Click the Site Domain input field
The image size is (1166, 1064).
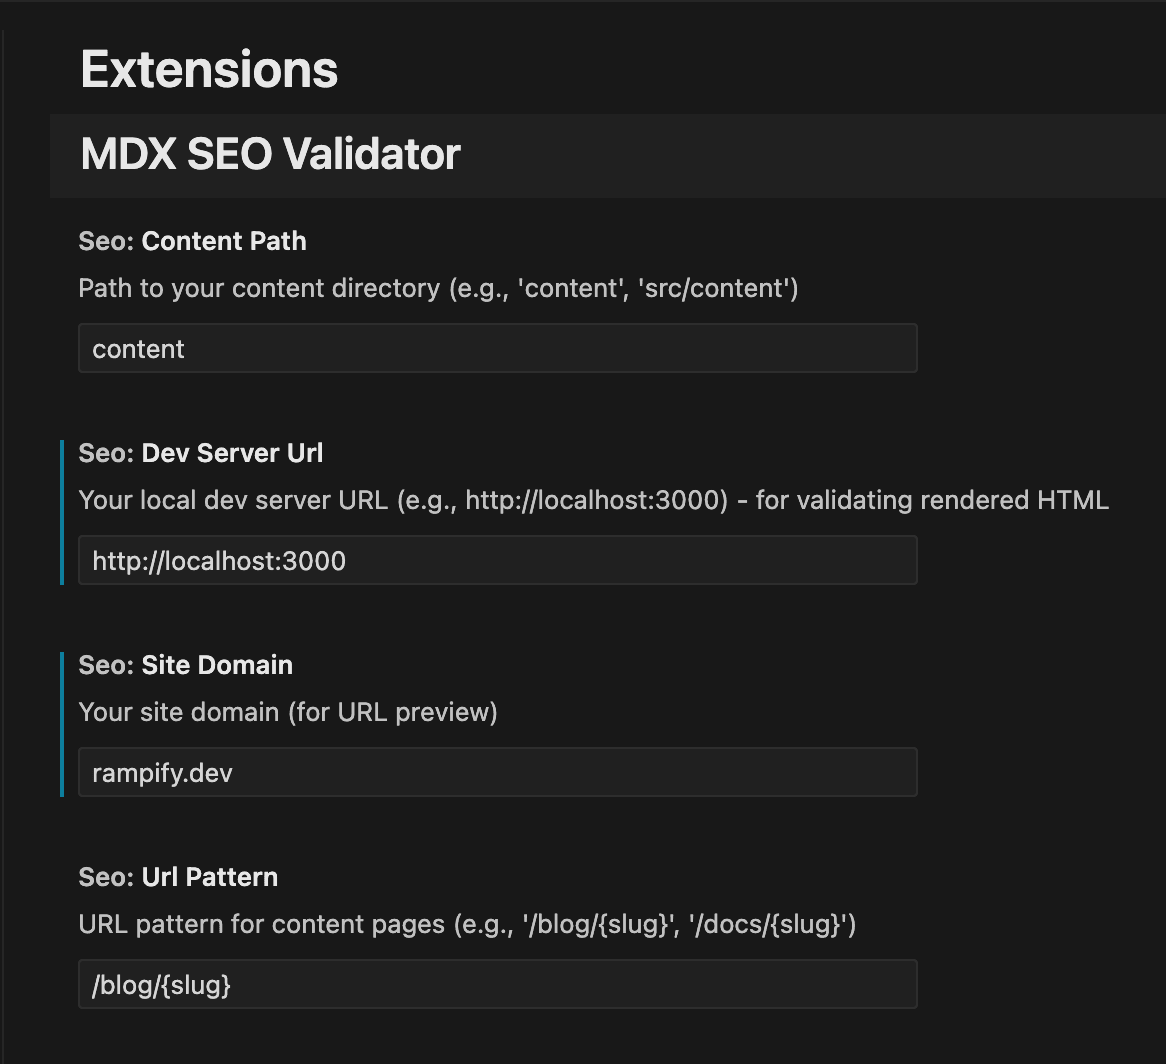(x=497, y=772)
